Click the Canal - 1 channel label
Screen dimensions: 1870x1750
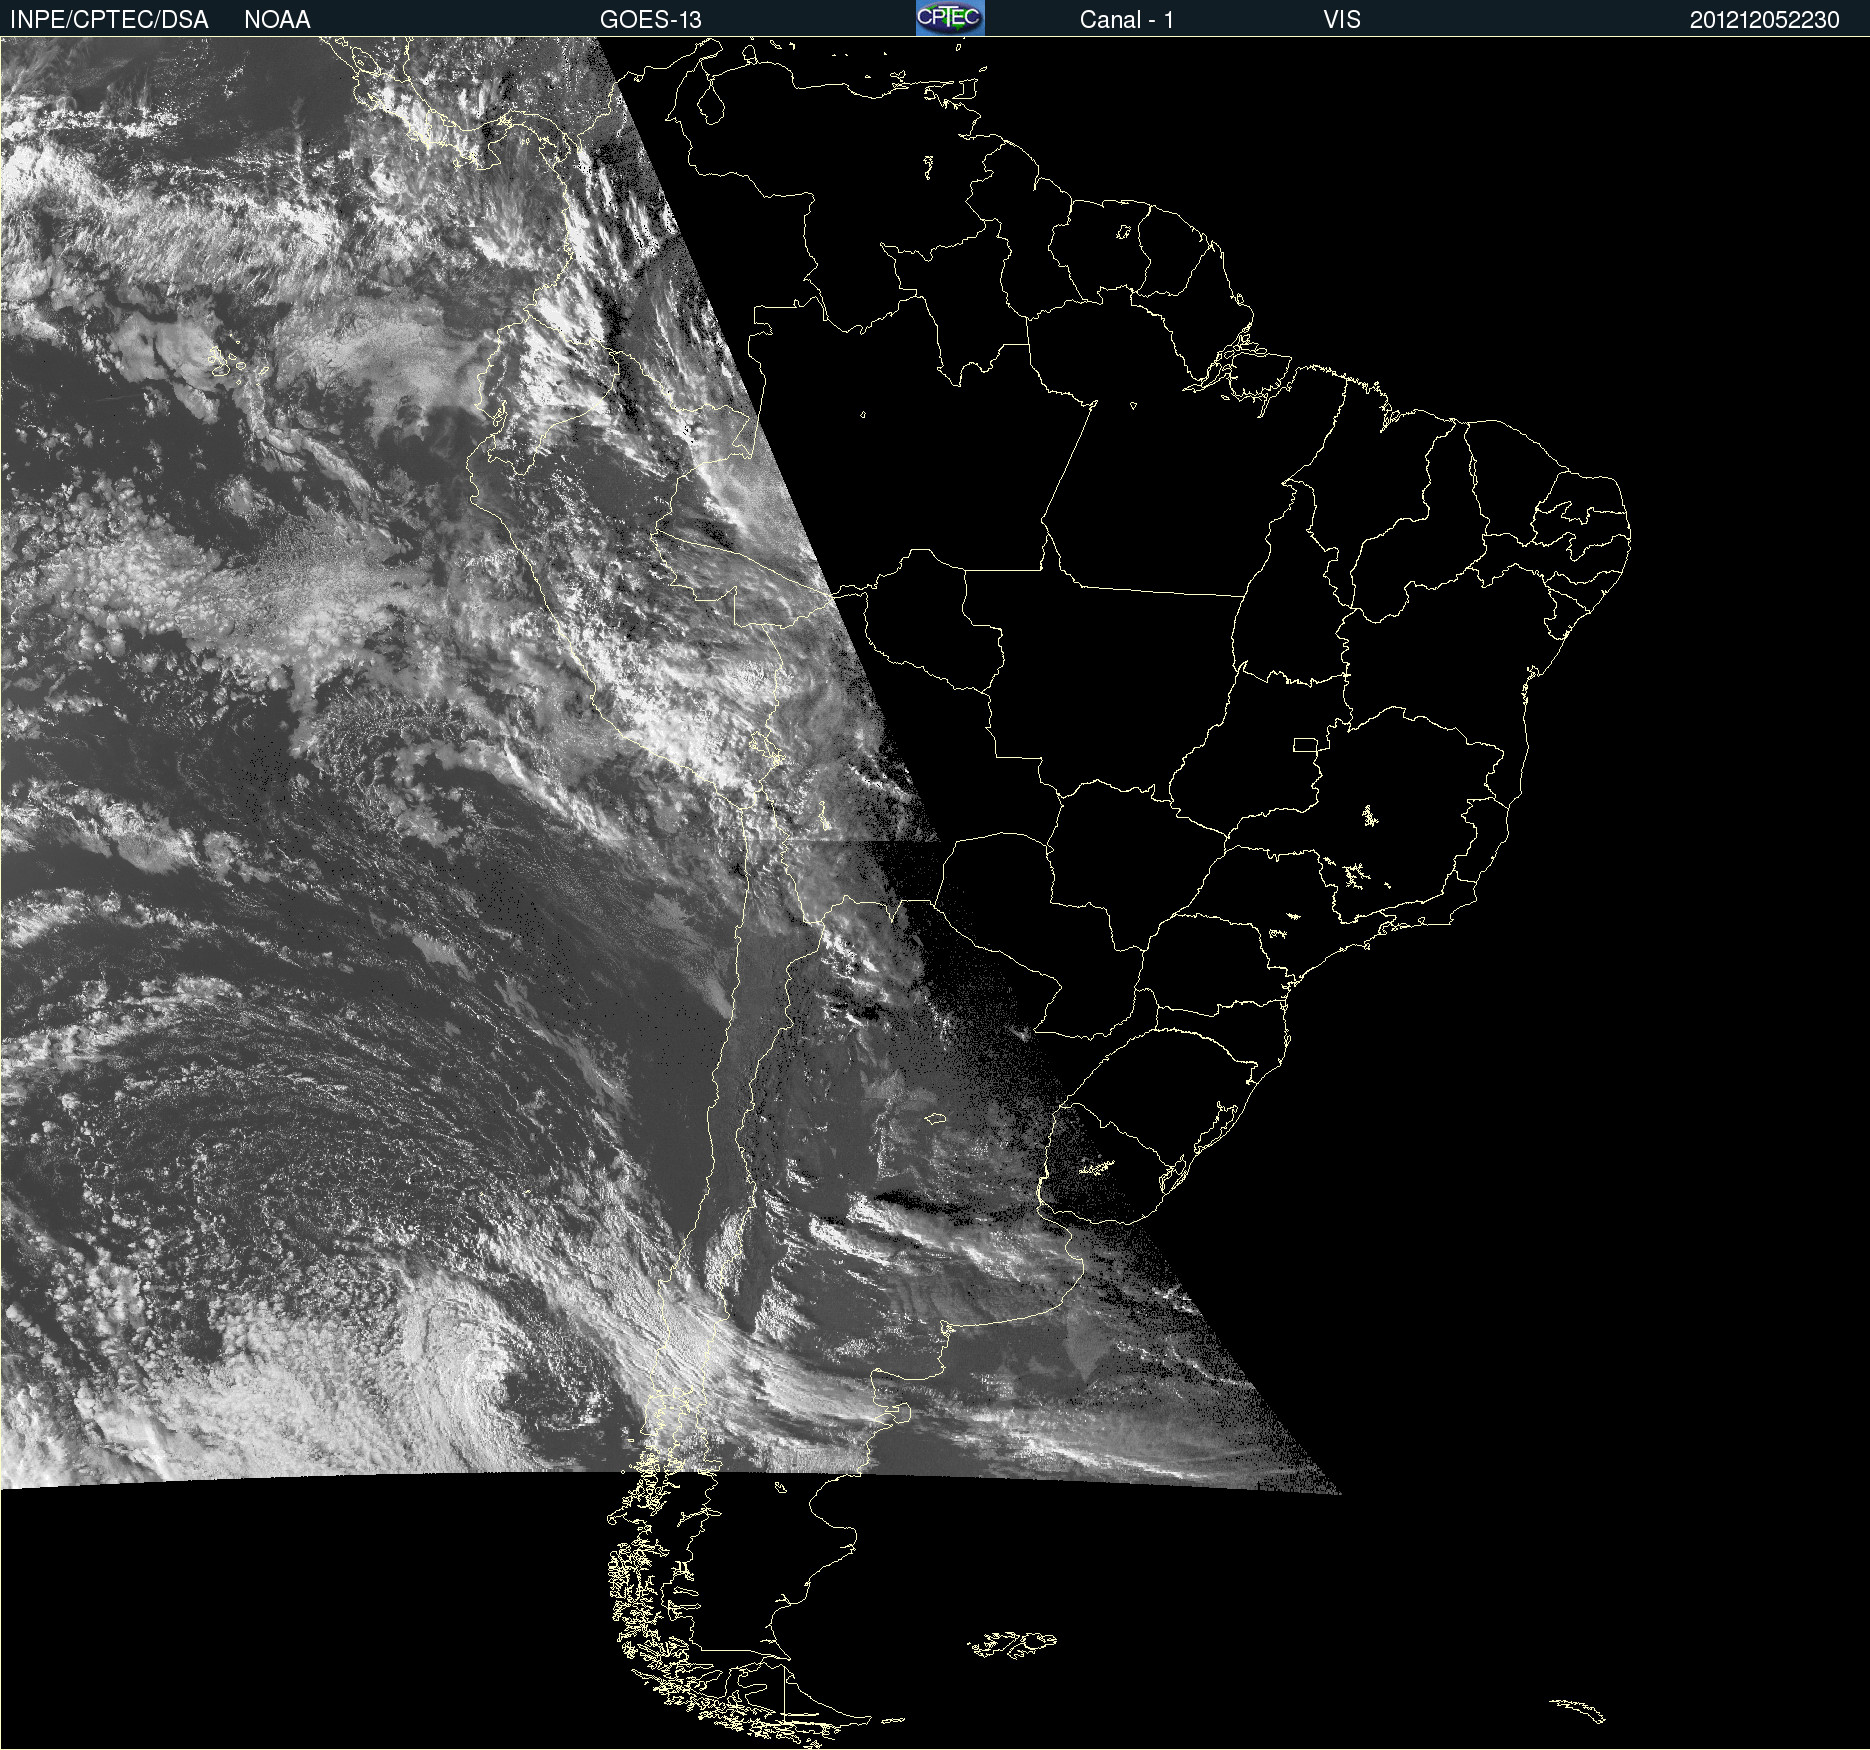(1126, 19)
